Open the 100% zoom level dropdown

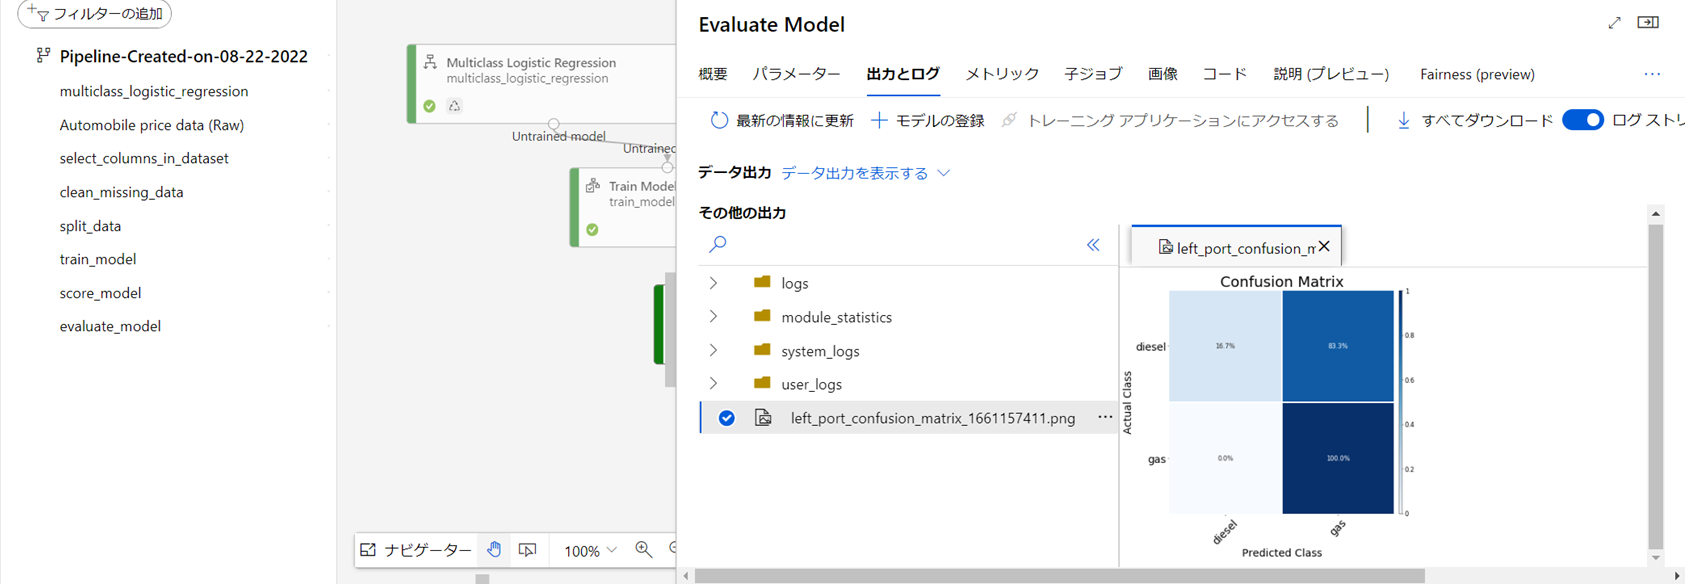(590, 551)
